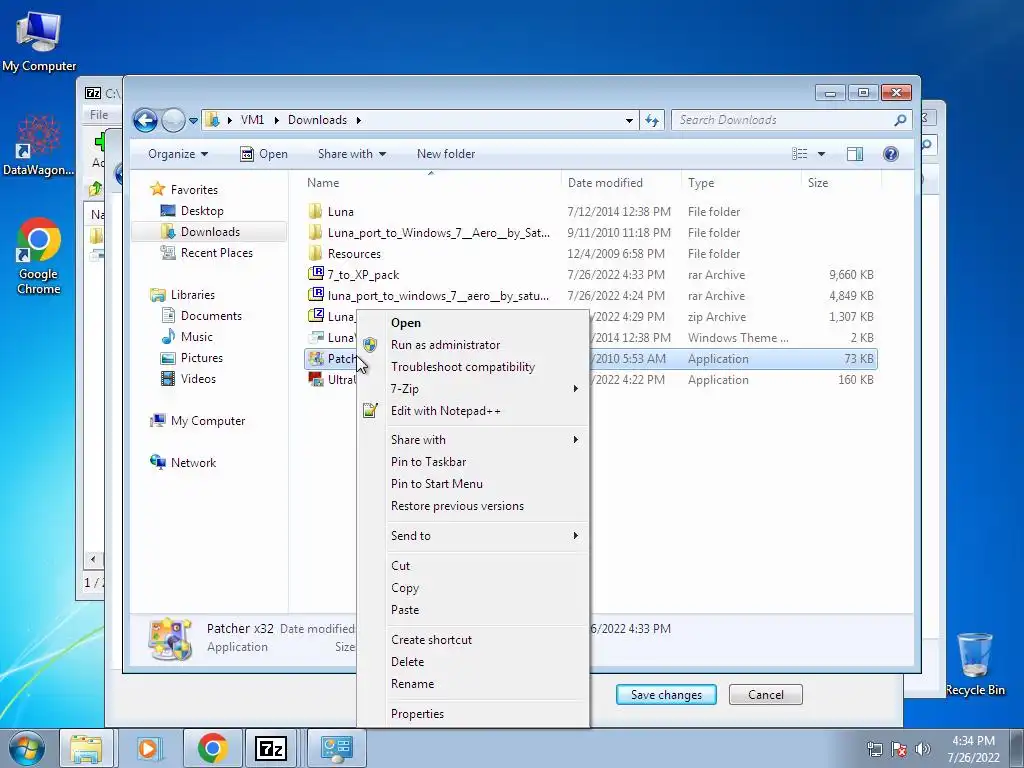Sort by the Type column header
1024x768 pixels.
pyautogui.click(x=701, y=183)
